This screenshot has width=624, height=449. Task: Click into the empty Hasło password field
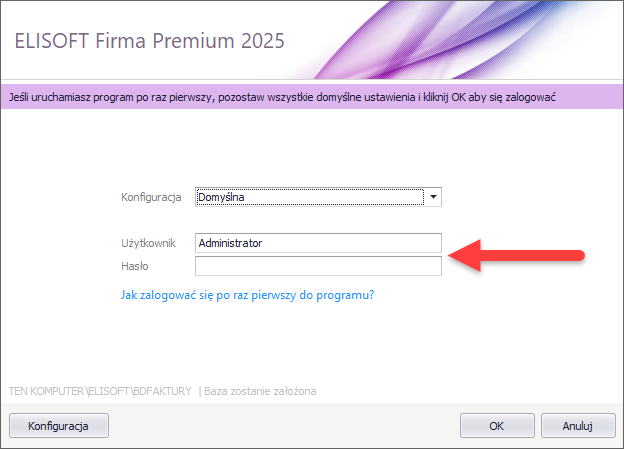(x=317, y=266)
